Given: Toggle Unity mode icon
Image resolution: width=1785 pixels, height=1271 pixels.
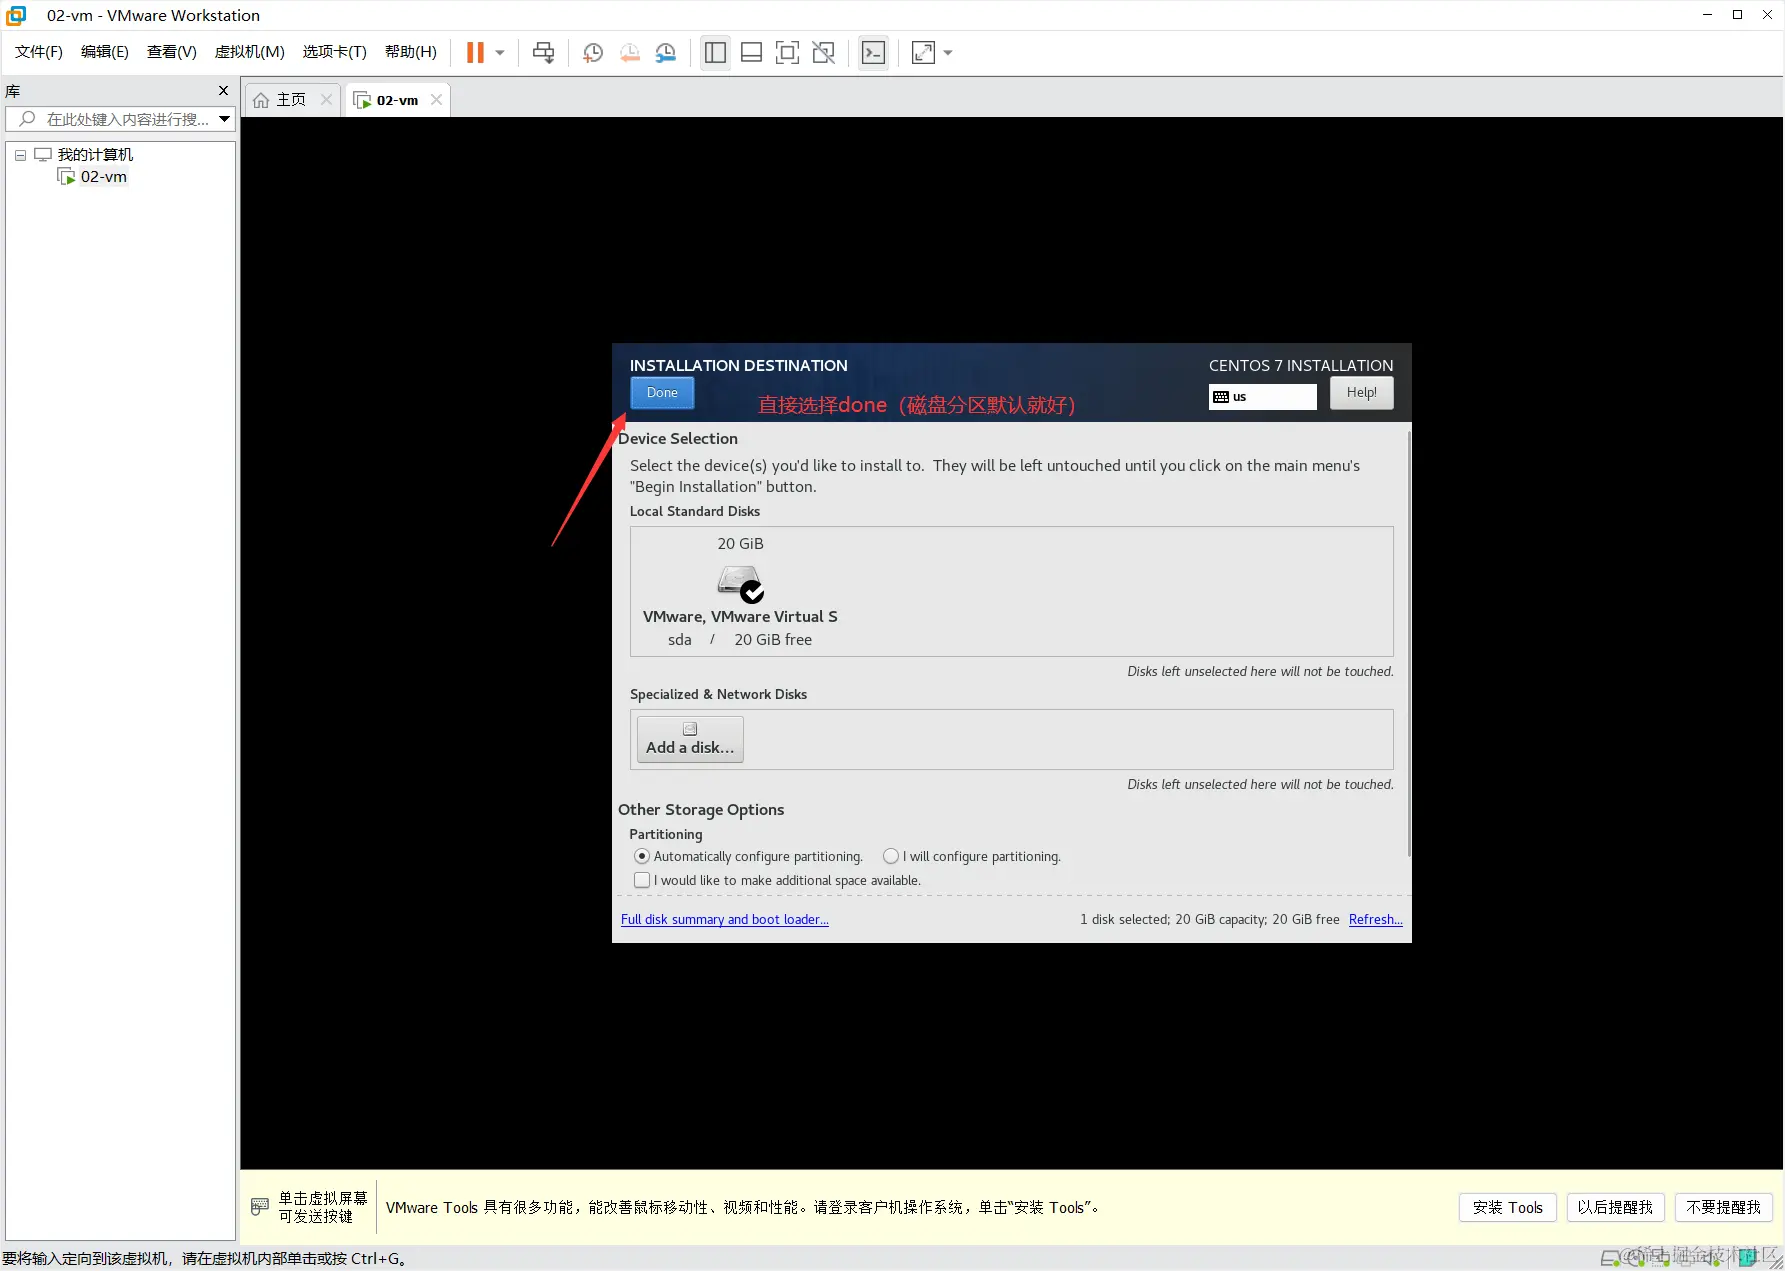Looking at the screenshot, I should 824,53.
